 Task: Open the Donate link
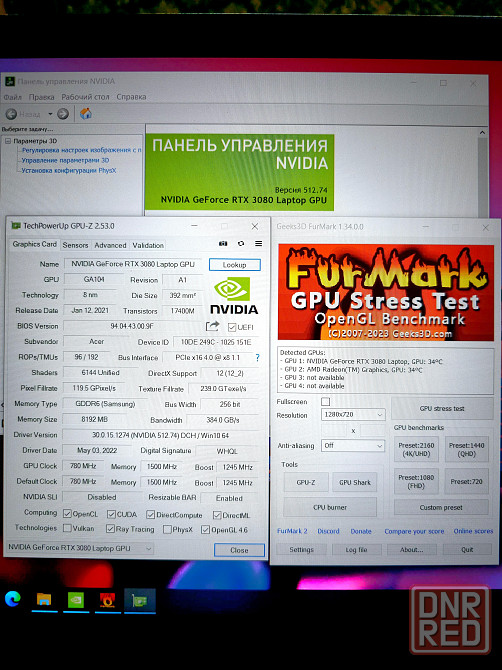[x=361, y=531]
